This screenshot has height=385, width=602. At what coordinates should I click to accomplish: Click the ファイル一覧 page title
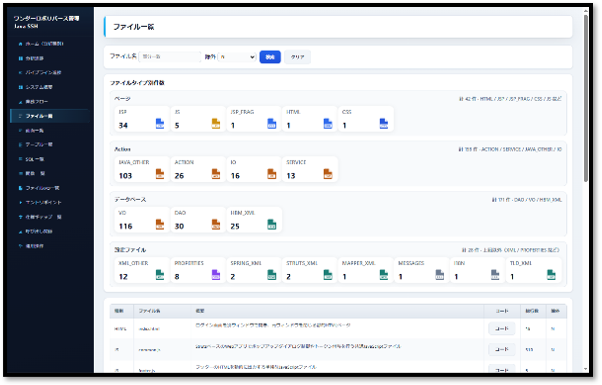(x=134, y=27)
